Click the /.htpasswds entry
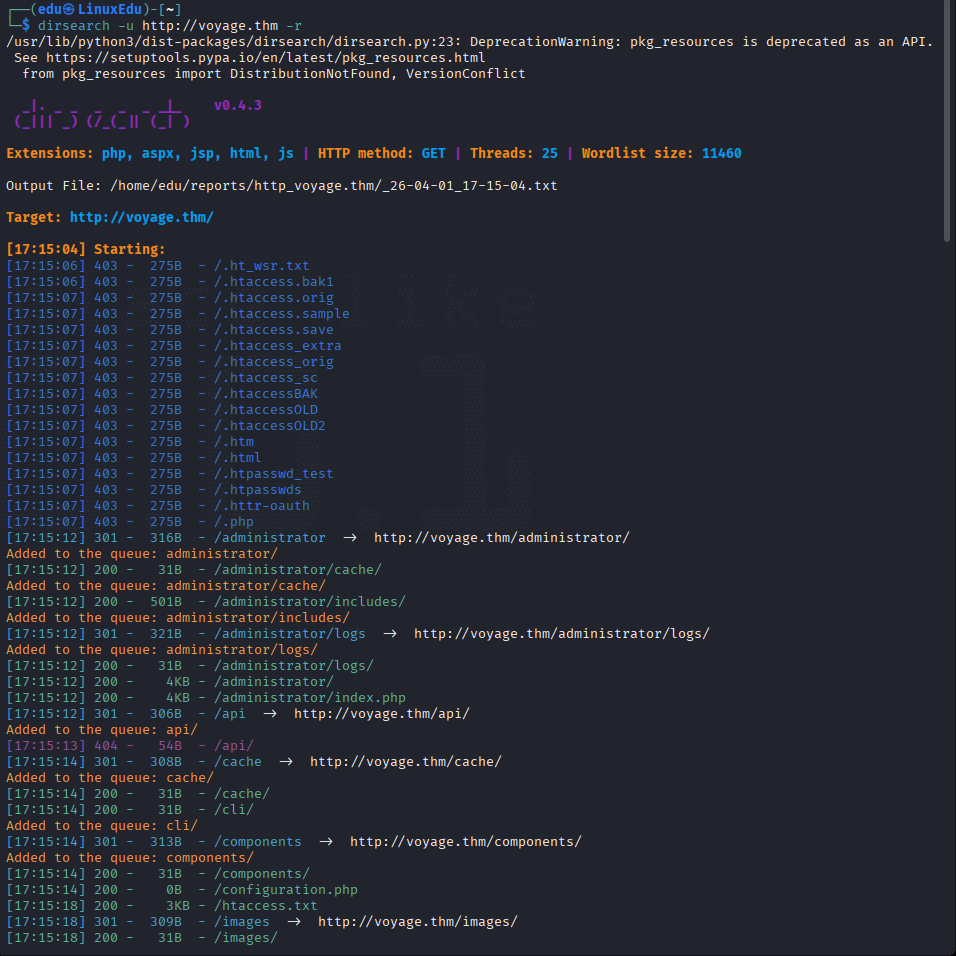 point(257,490)
